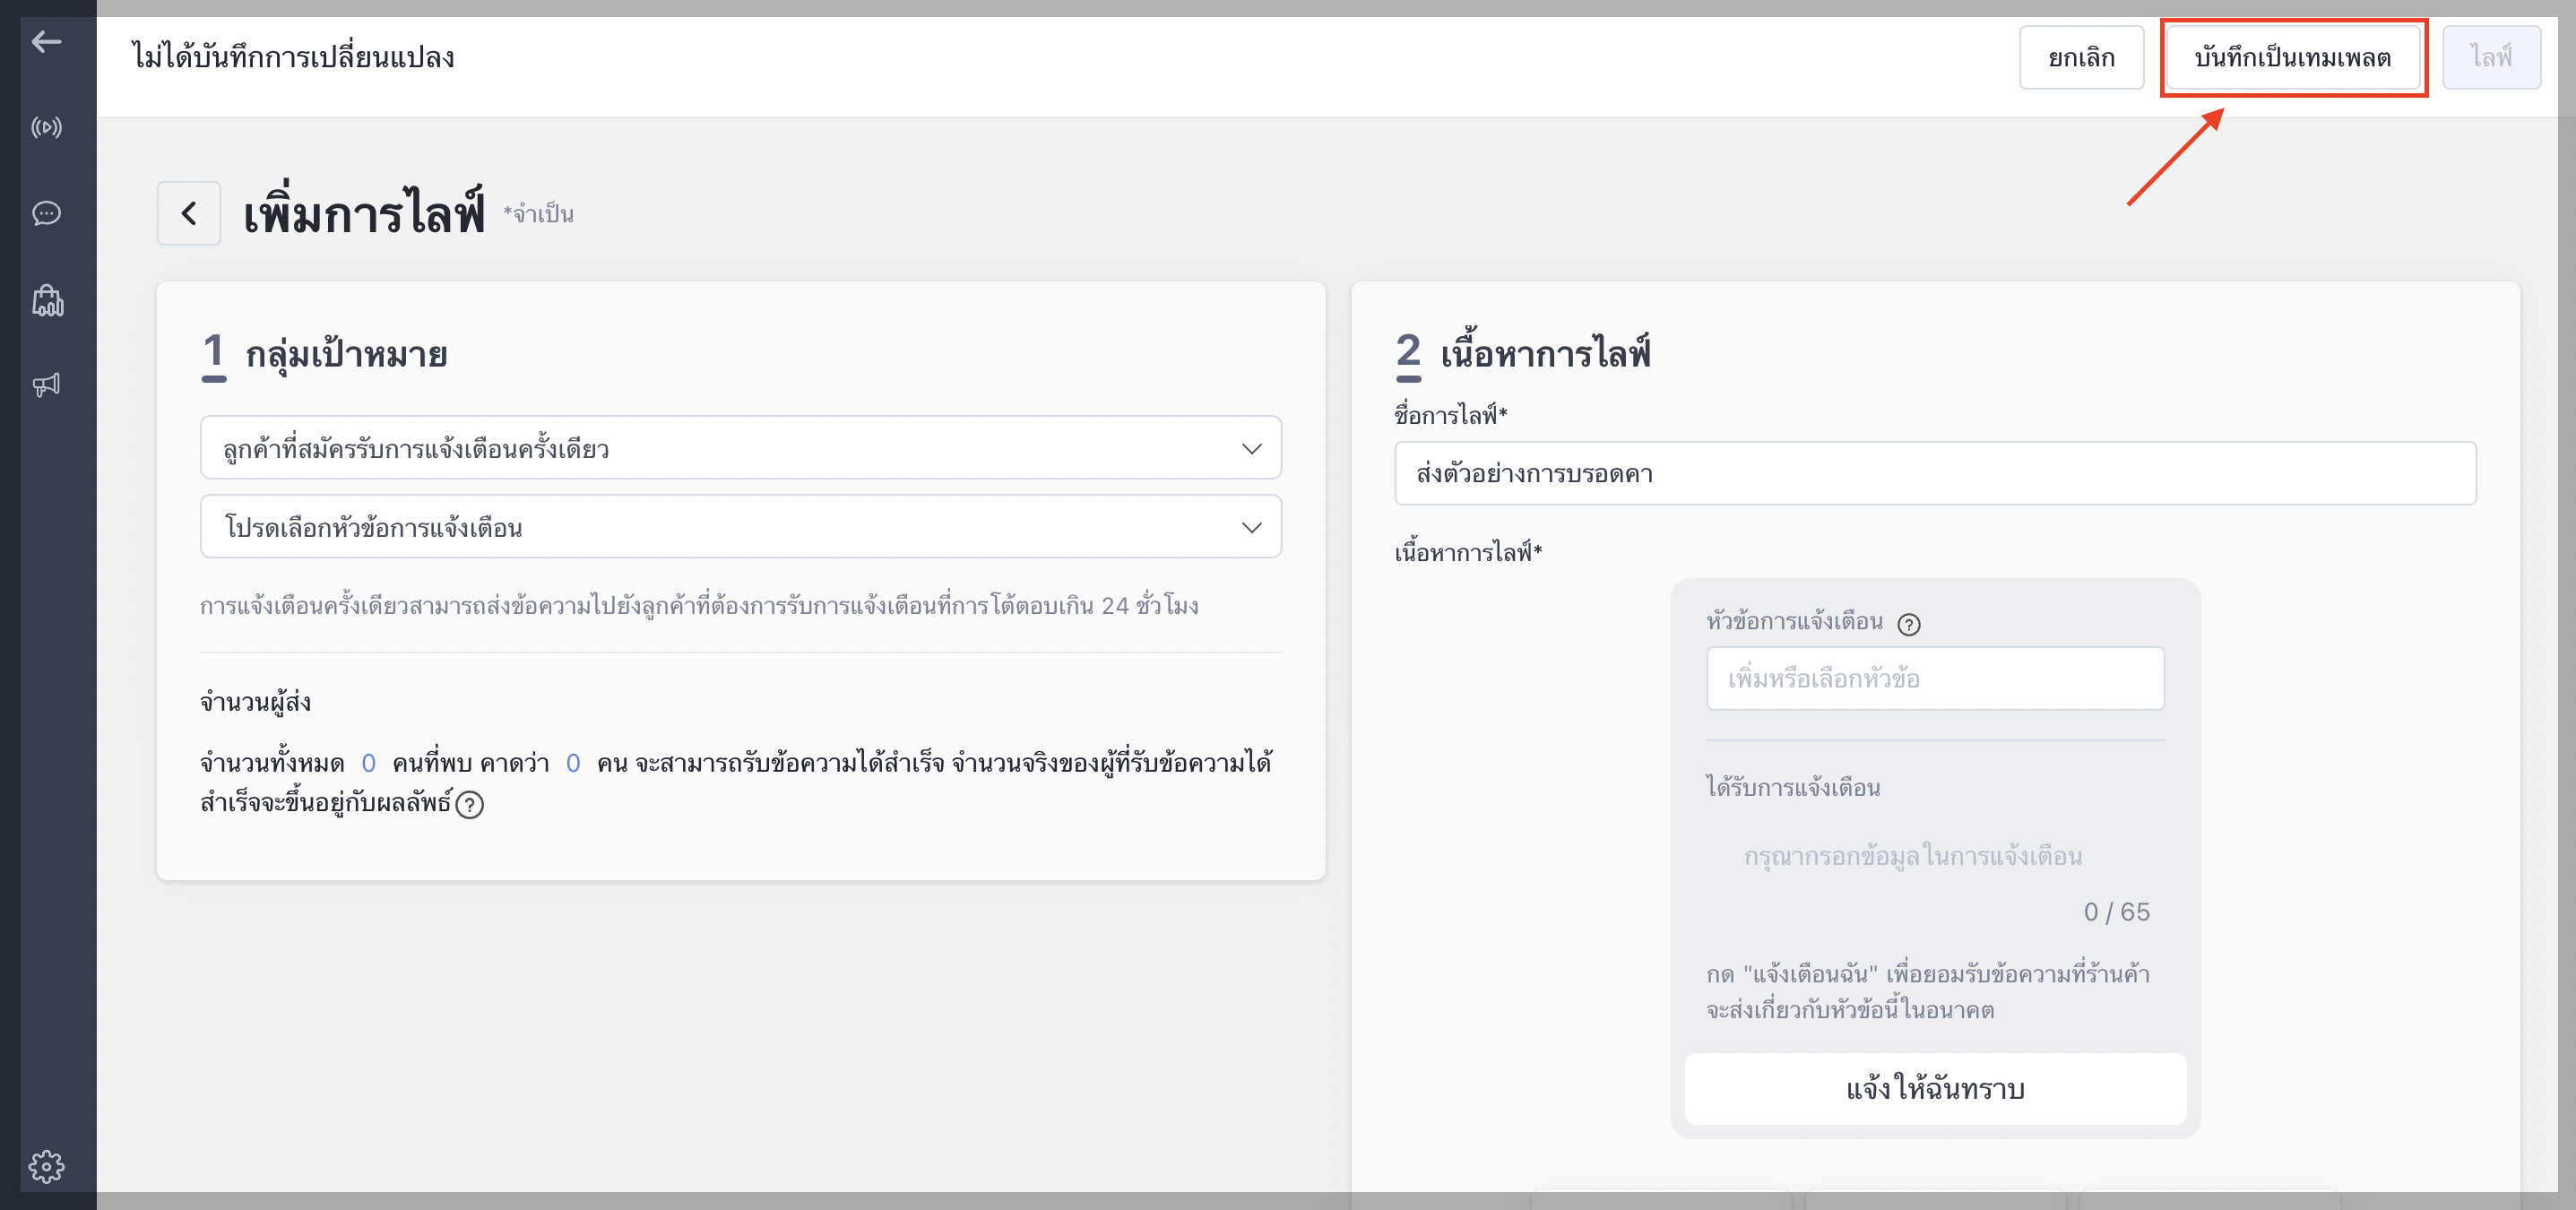The image size is (2576, 1210).
Task: Click the เนื้อหาการไลฟ์ section heading
Action: point(1545,353)
